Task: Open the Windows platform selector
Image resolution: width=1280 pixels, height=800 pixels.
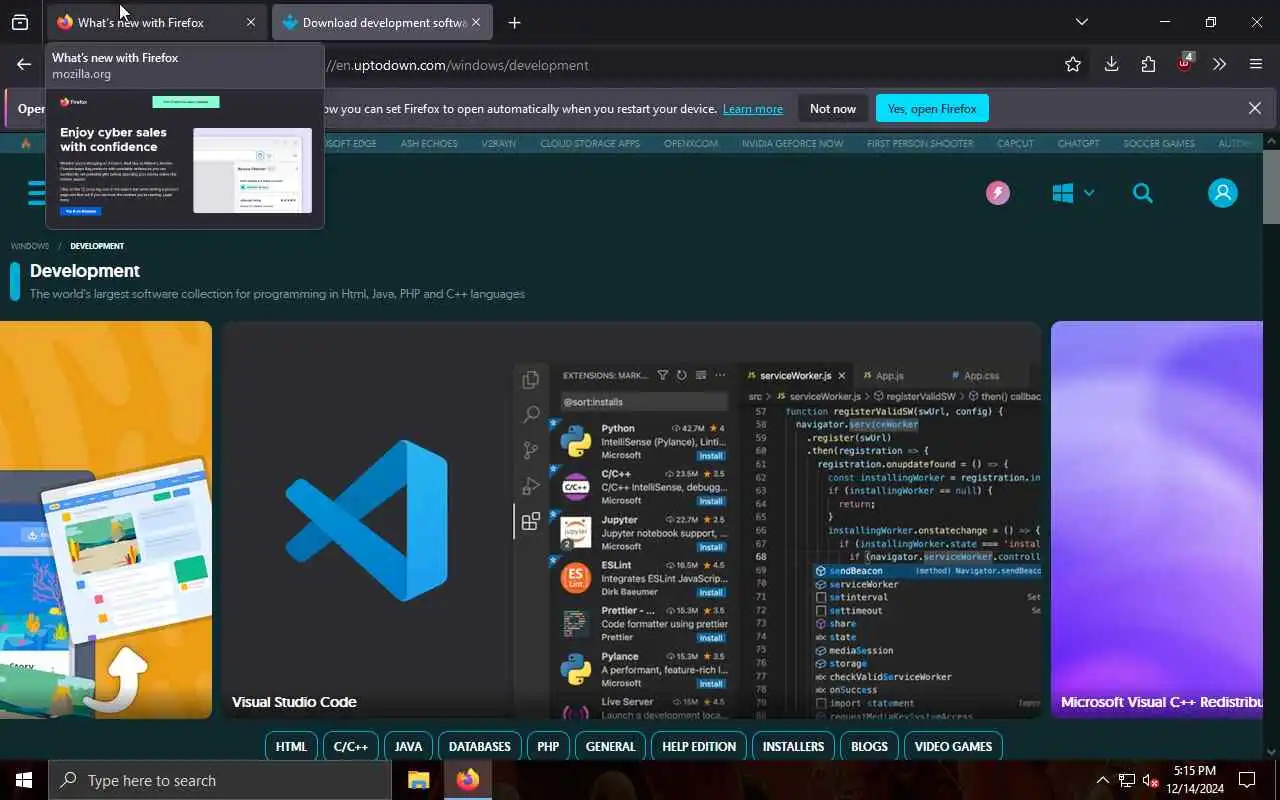Action: [x=1073, y=193]
